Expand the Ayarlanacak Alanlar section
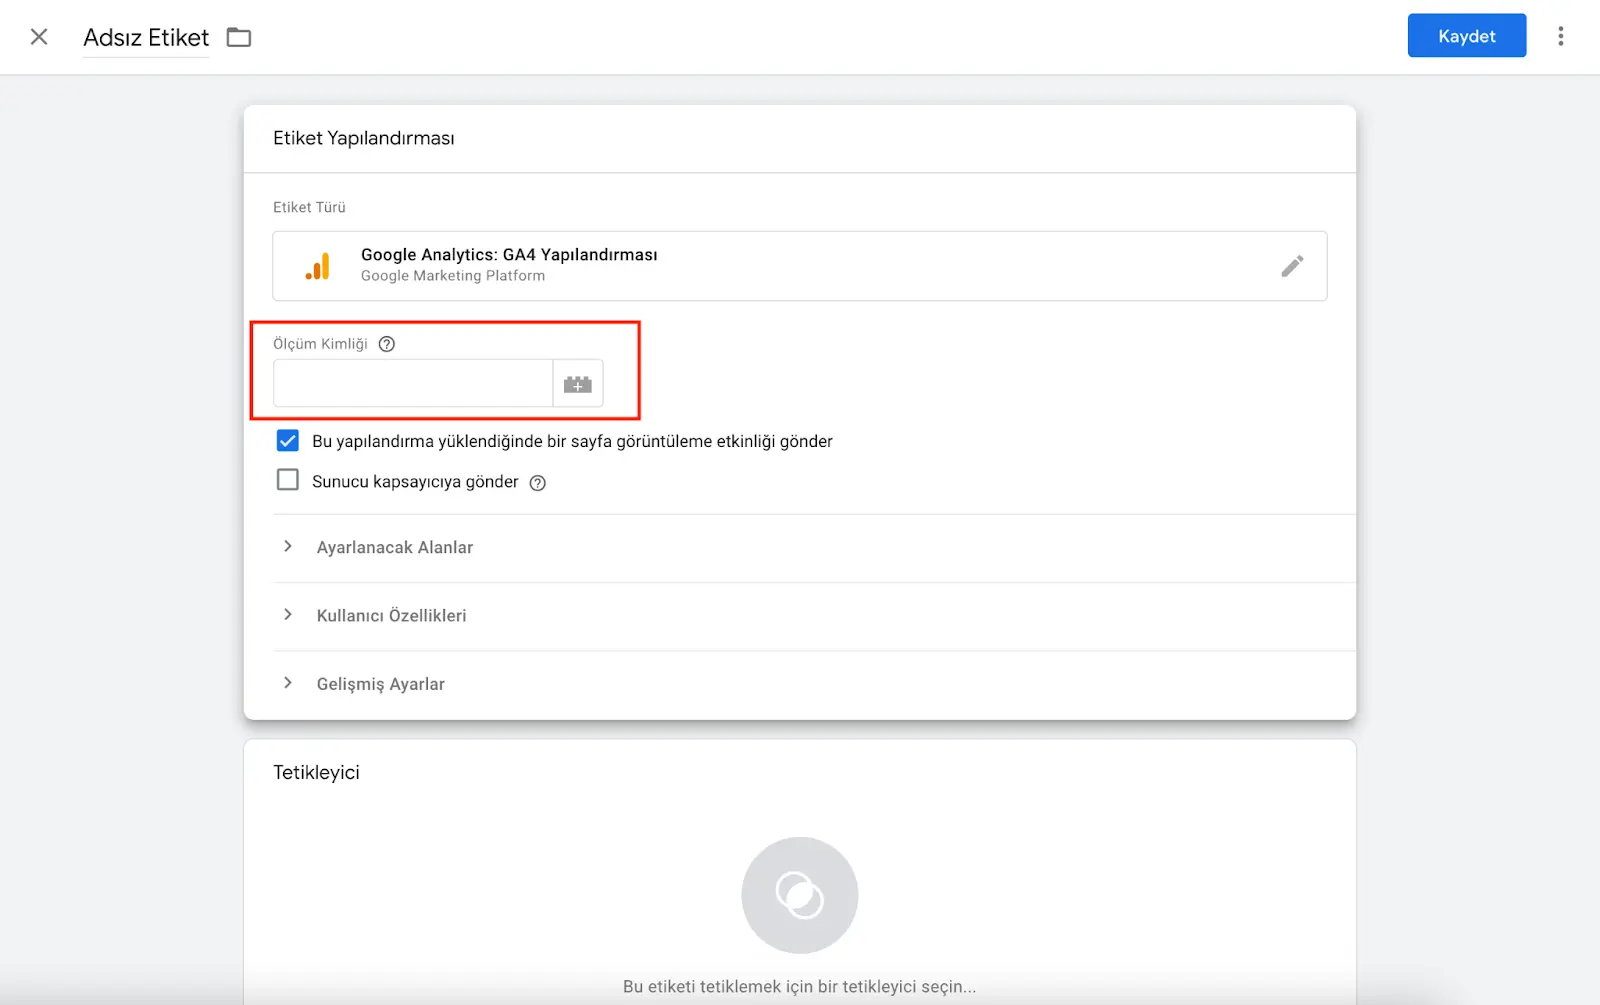This screenshot has height=1005, width=1600. click(394, 547)
